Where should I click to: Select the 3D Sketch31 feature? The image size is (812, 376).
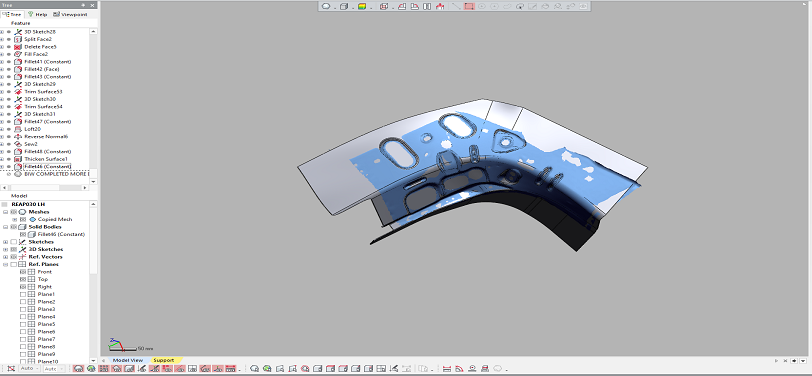pos(40,114)
